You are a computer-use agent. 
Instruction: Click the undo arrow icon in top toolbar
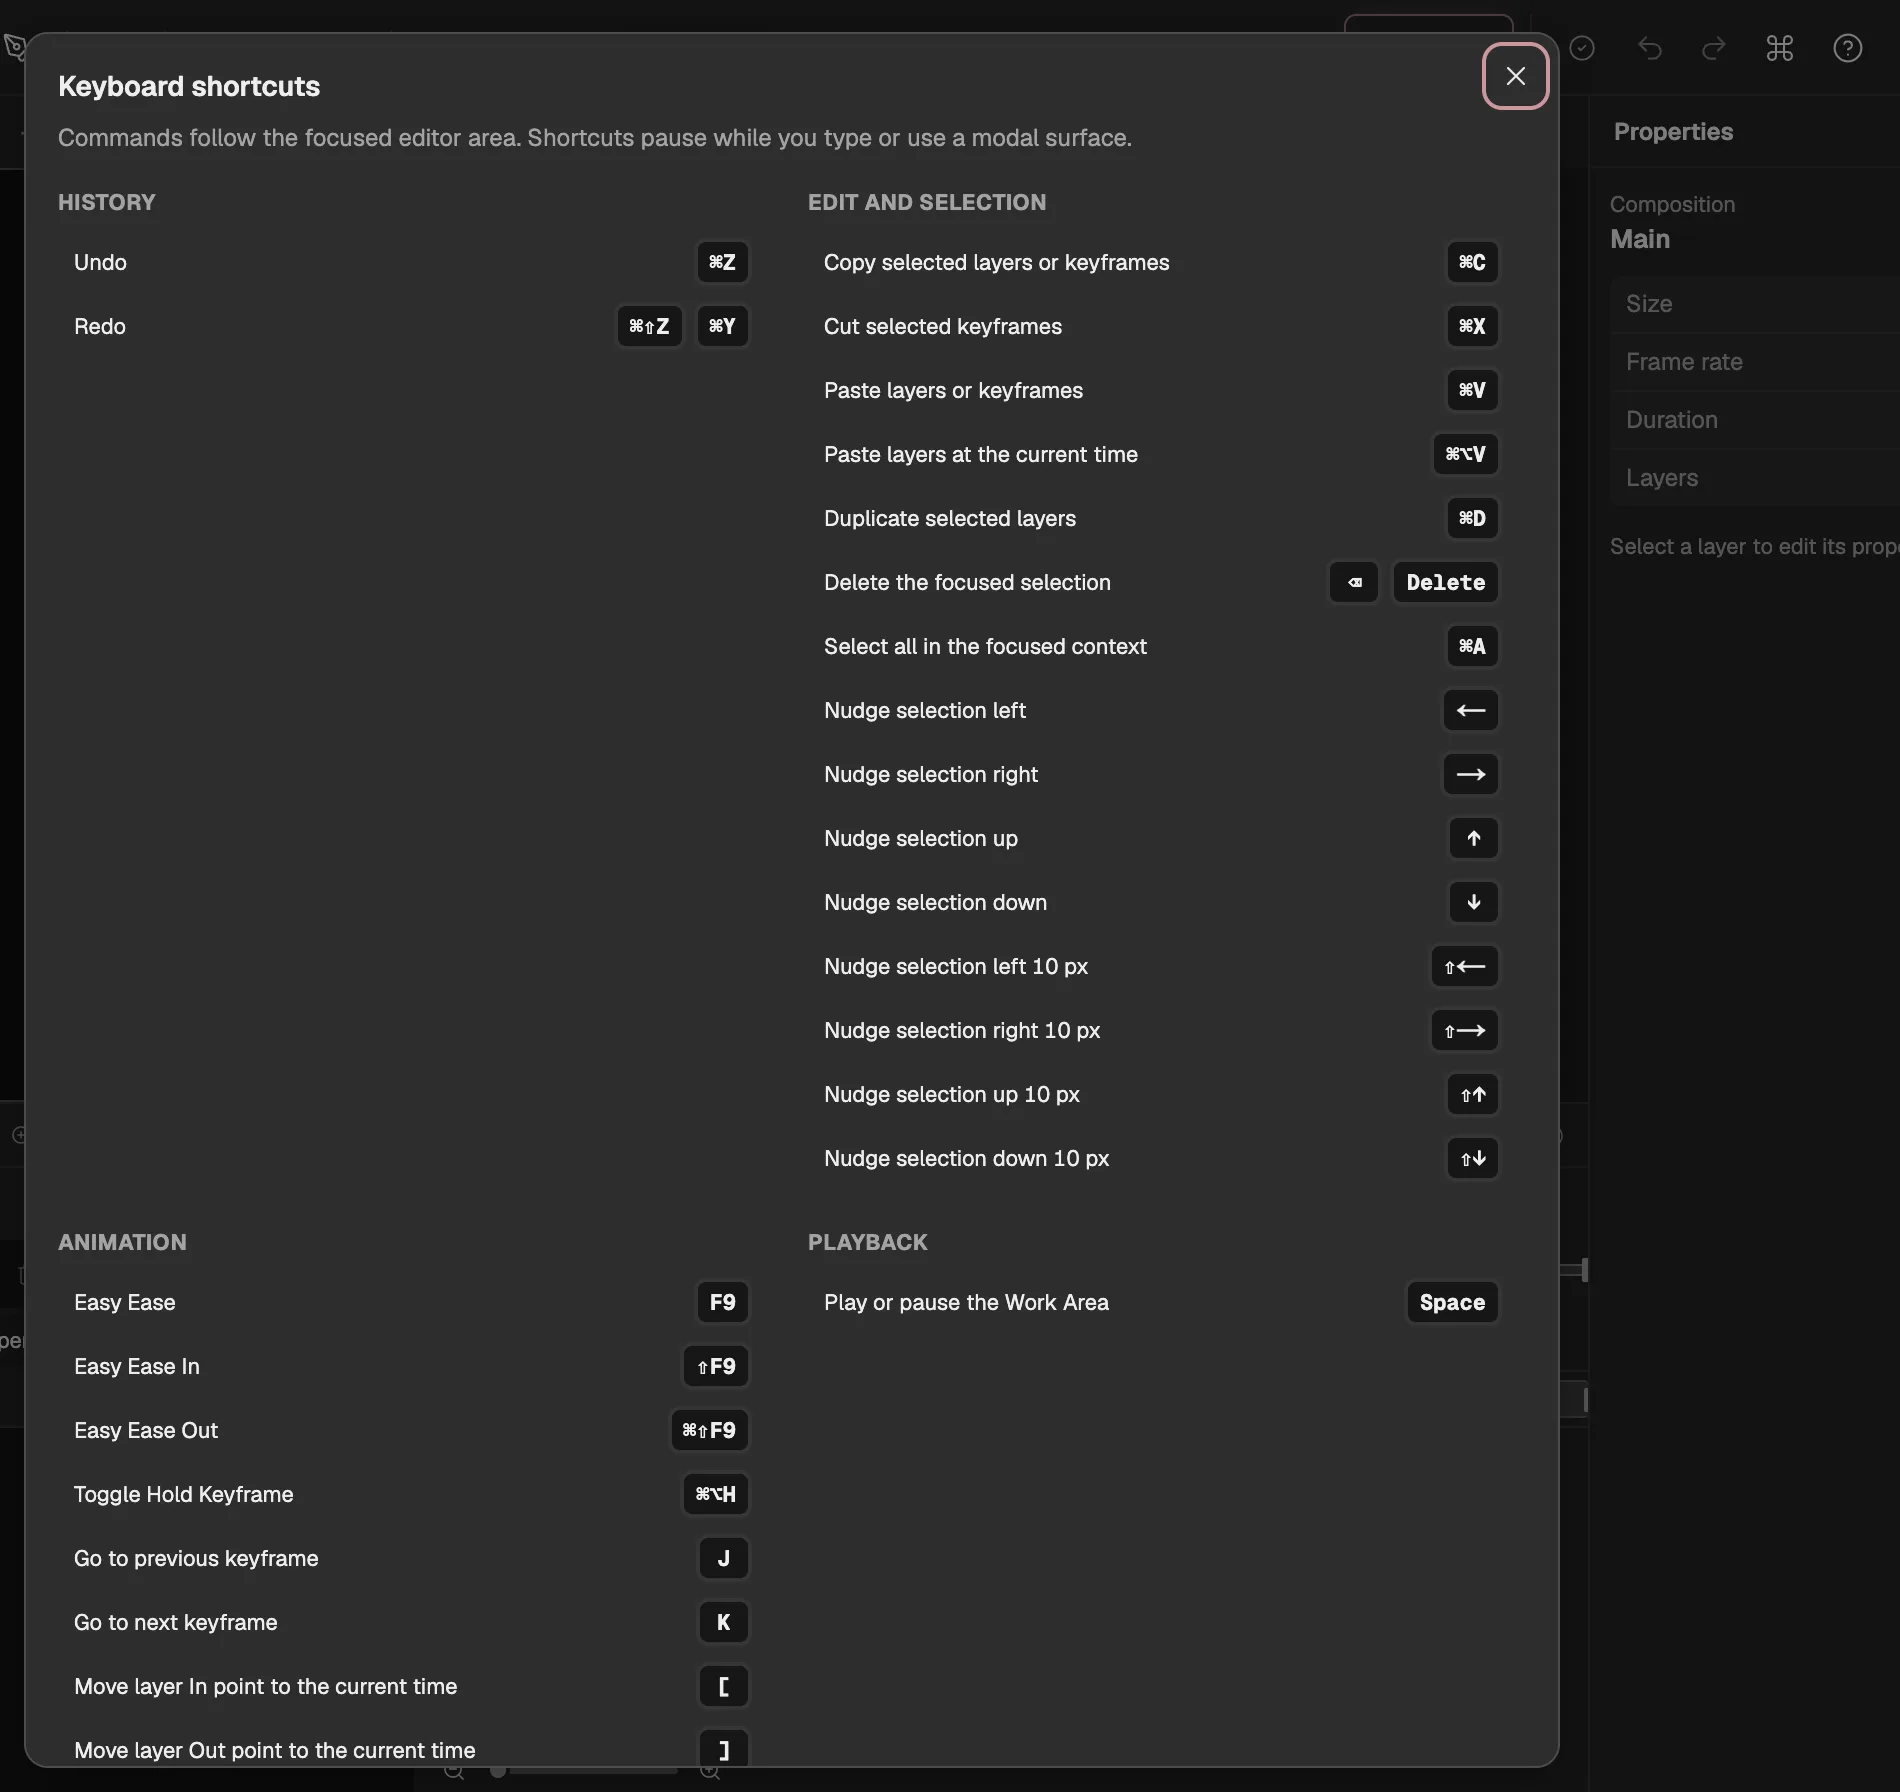click(x=1649, y=48)
